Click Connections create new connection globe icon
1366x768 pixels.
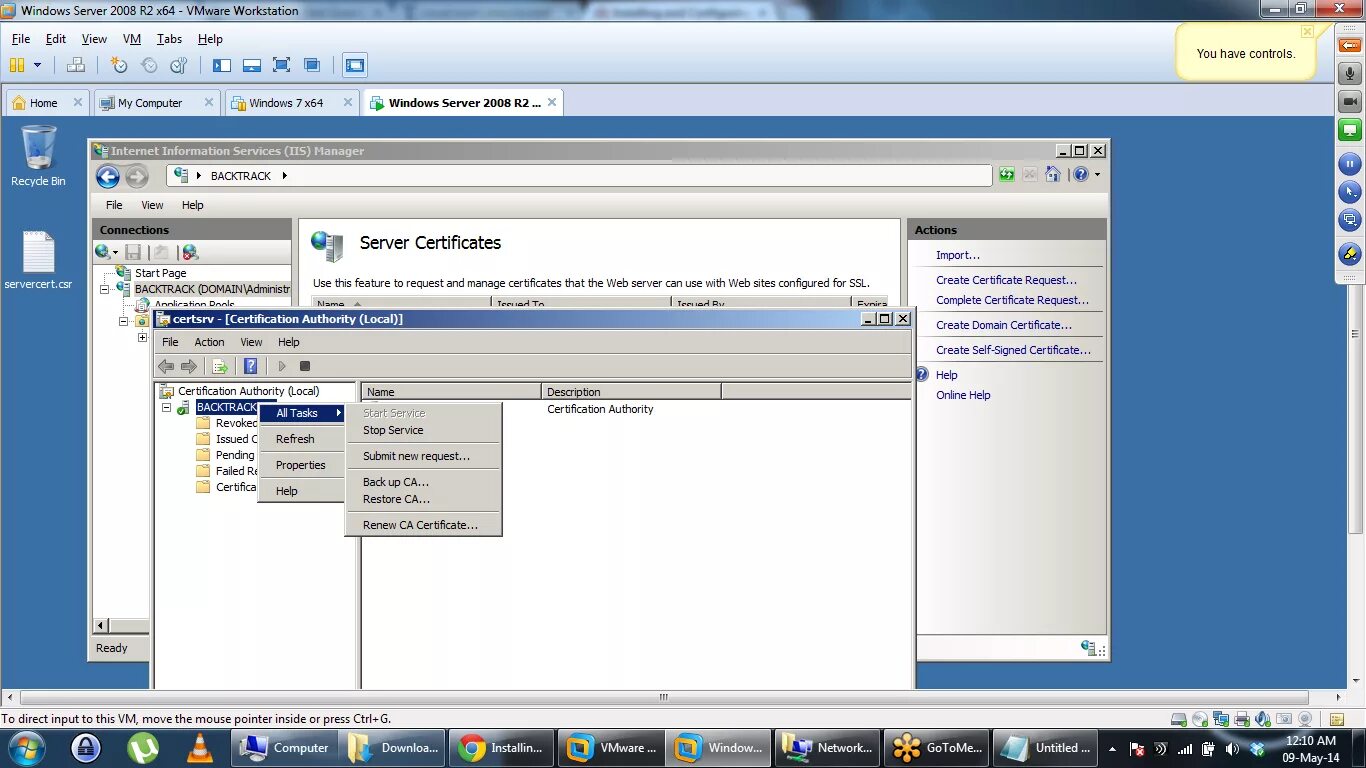click(103, 252)
